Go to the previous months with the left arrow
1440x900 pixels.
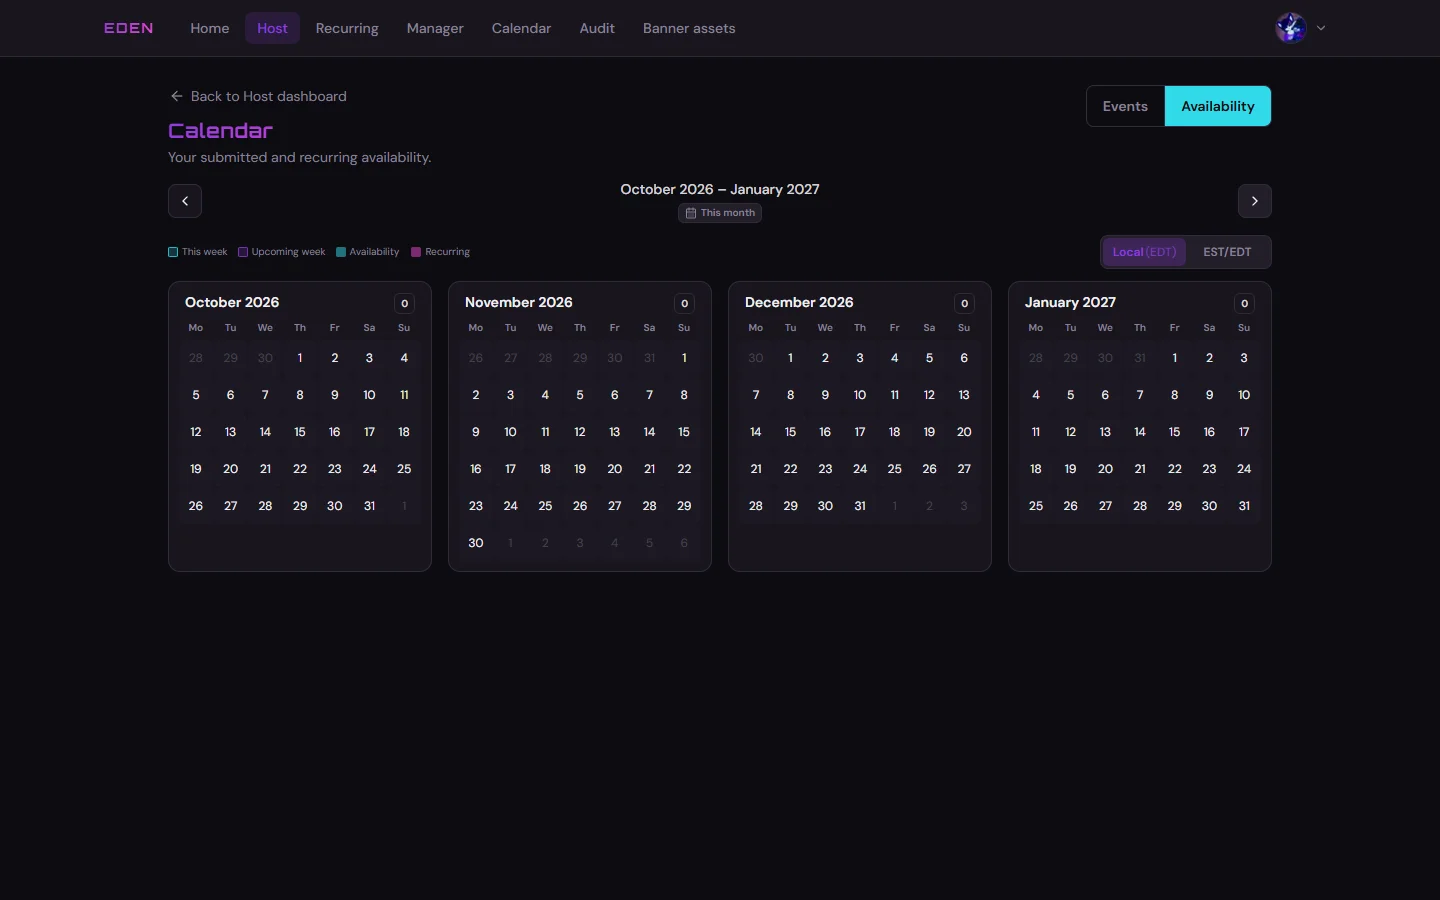point(185,201)
